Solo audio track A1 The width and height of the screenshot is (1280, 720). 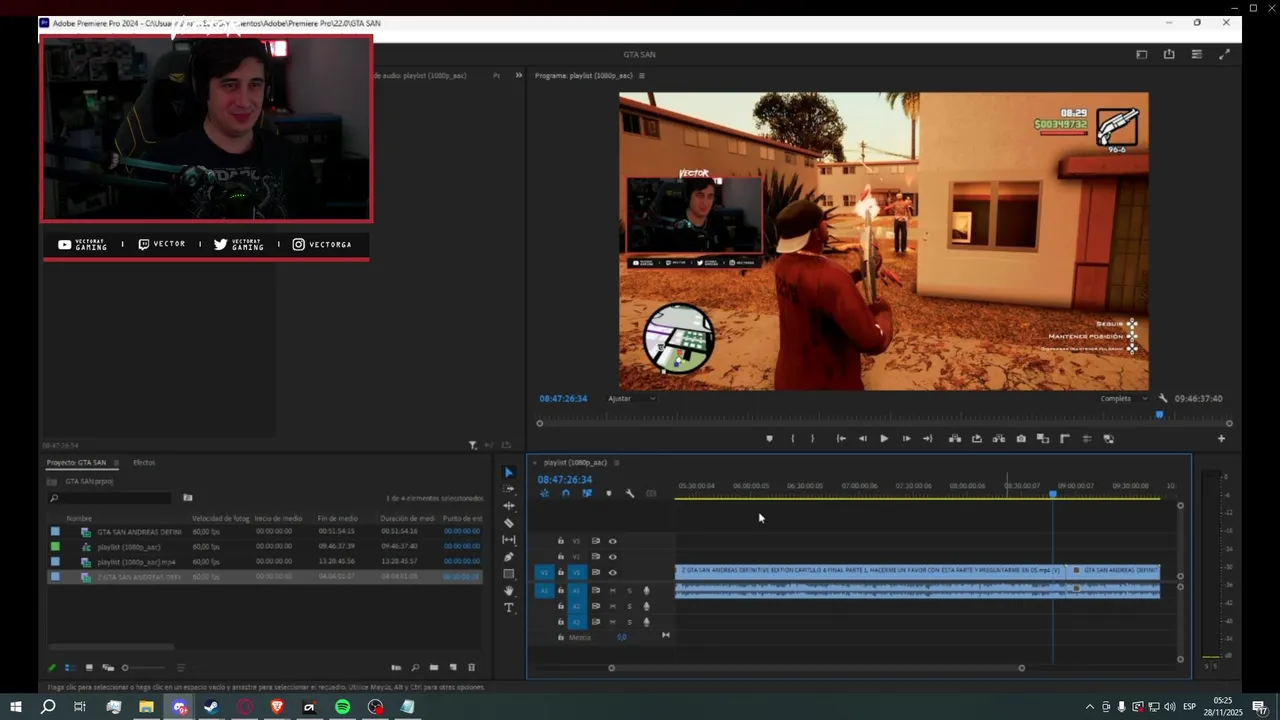pos(629,591)
